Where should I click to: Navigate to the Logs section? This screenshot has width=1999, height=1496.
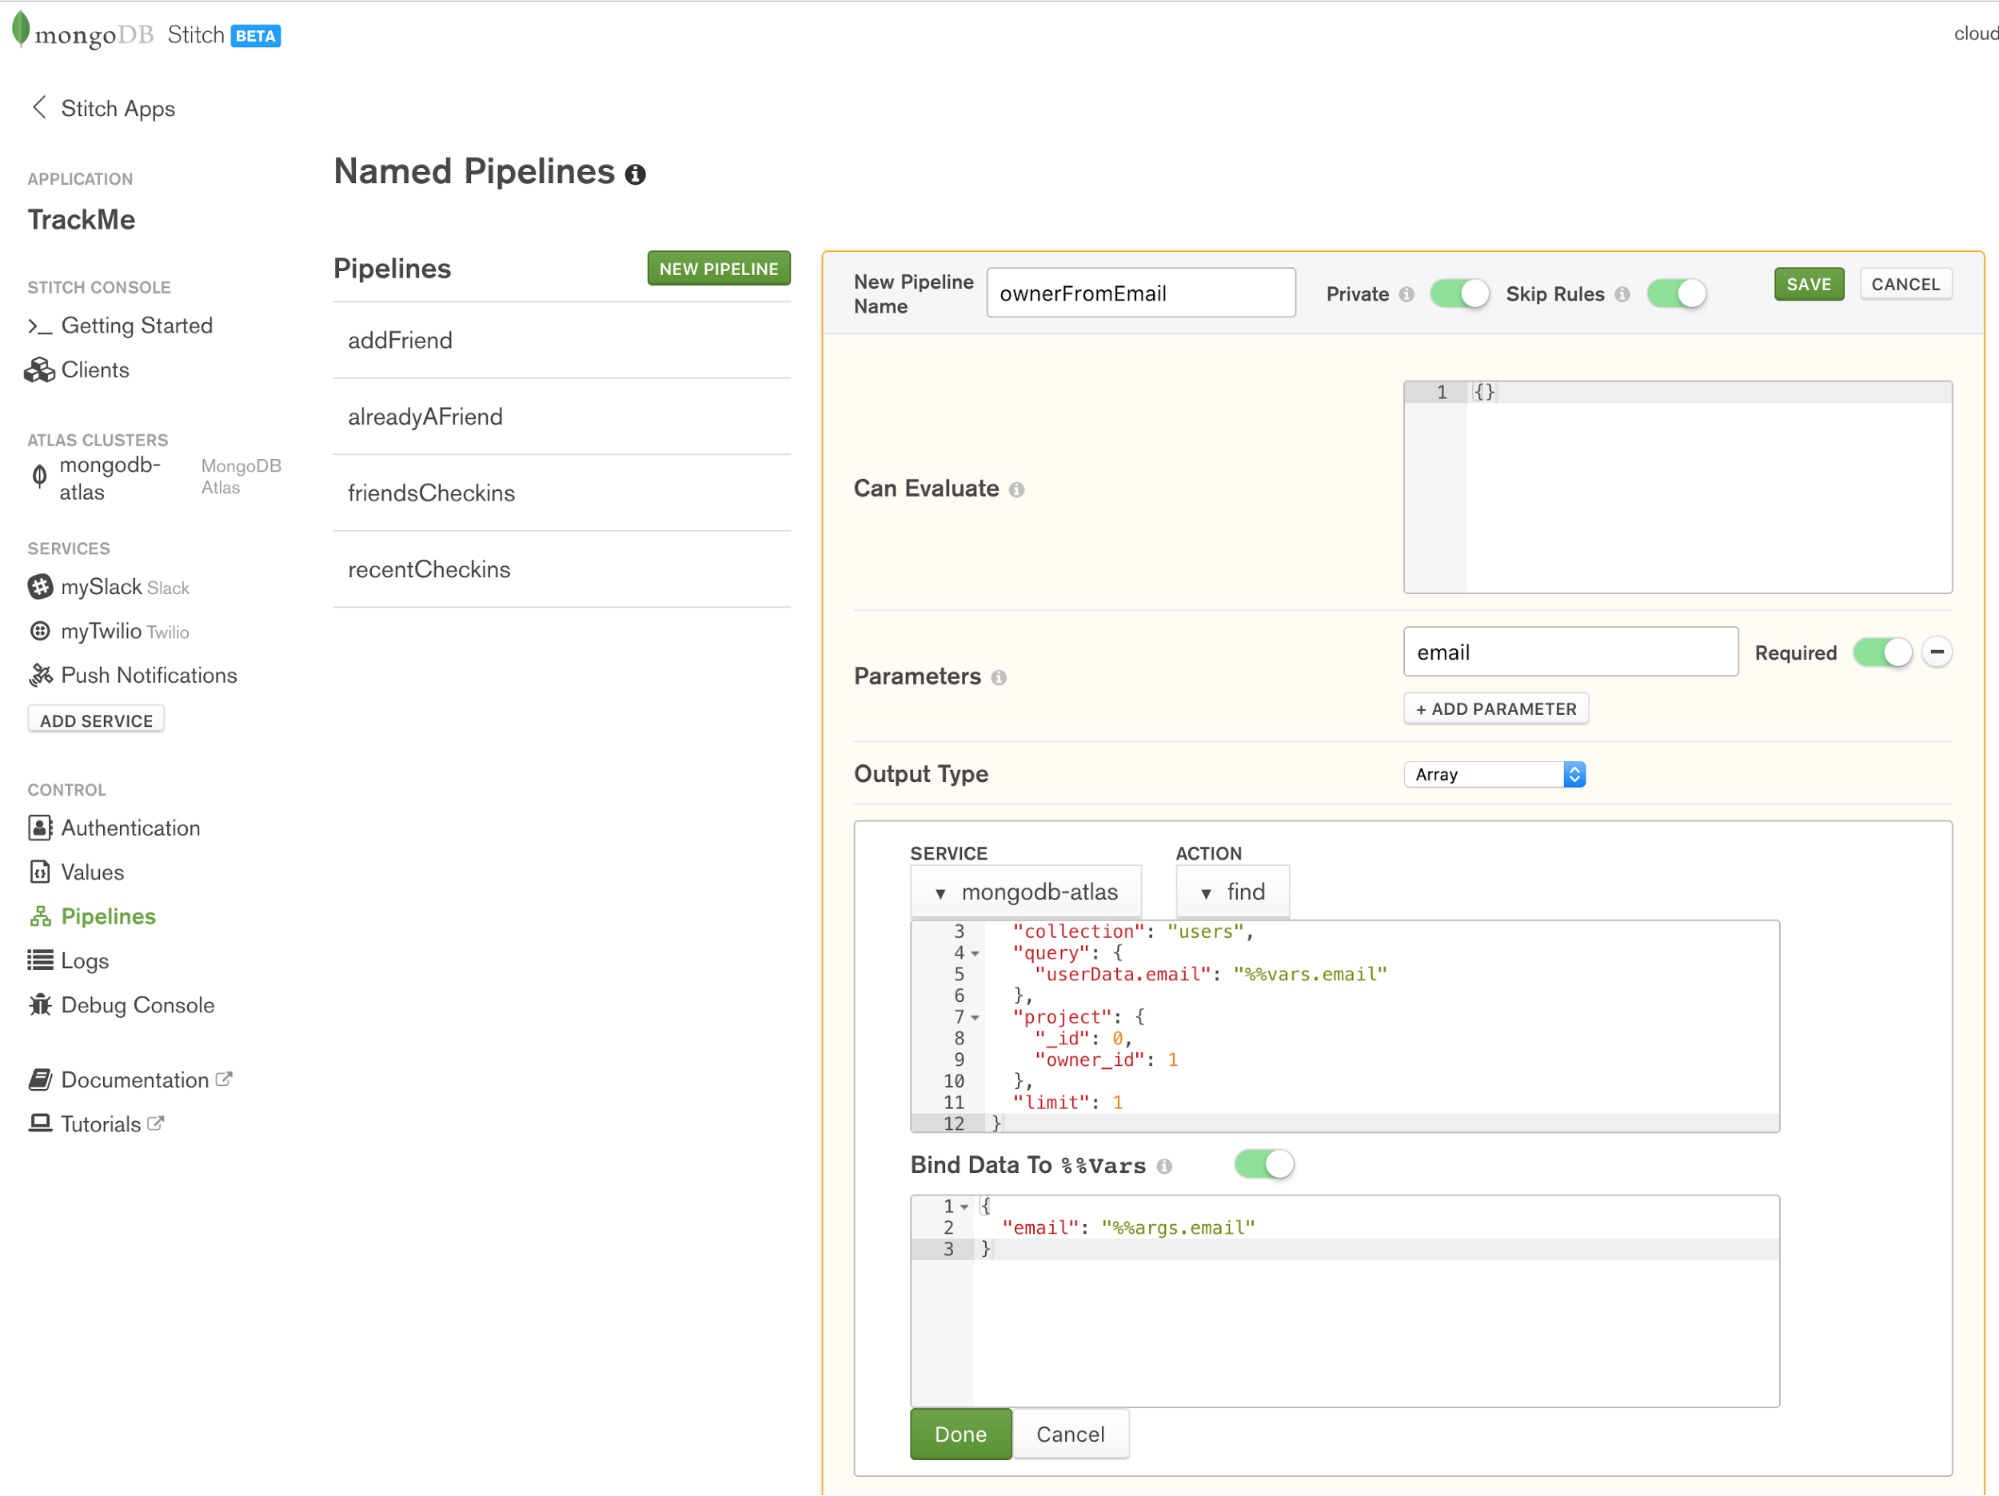84,960
